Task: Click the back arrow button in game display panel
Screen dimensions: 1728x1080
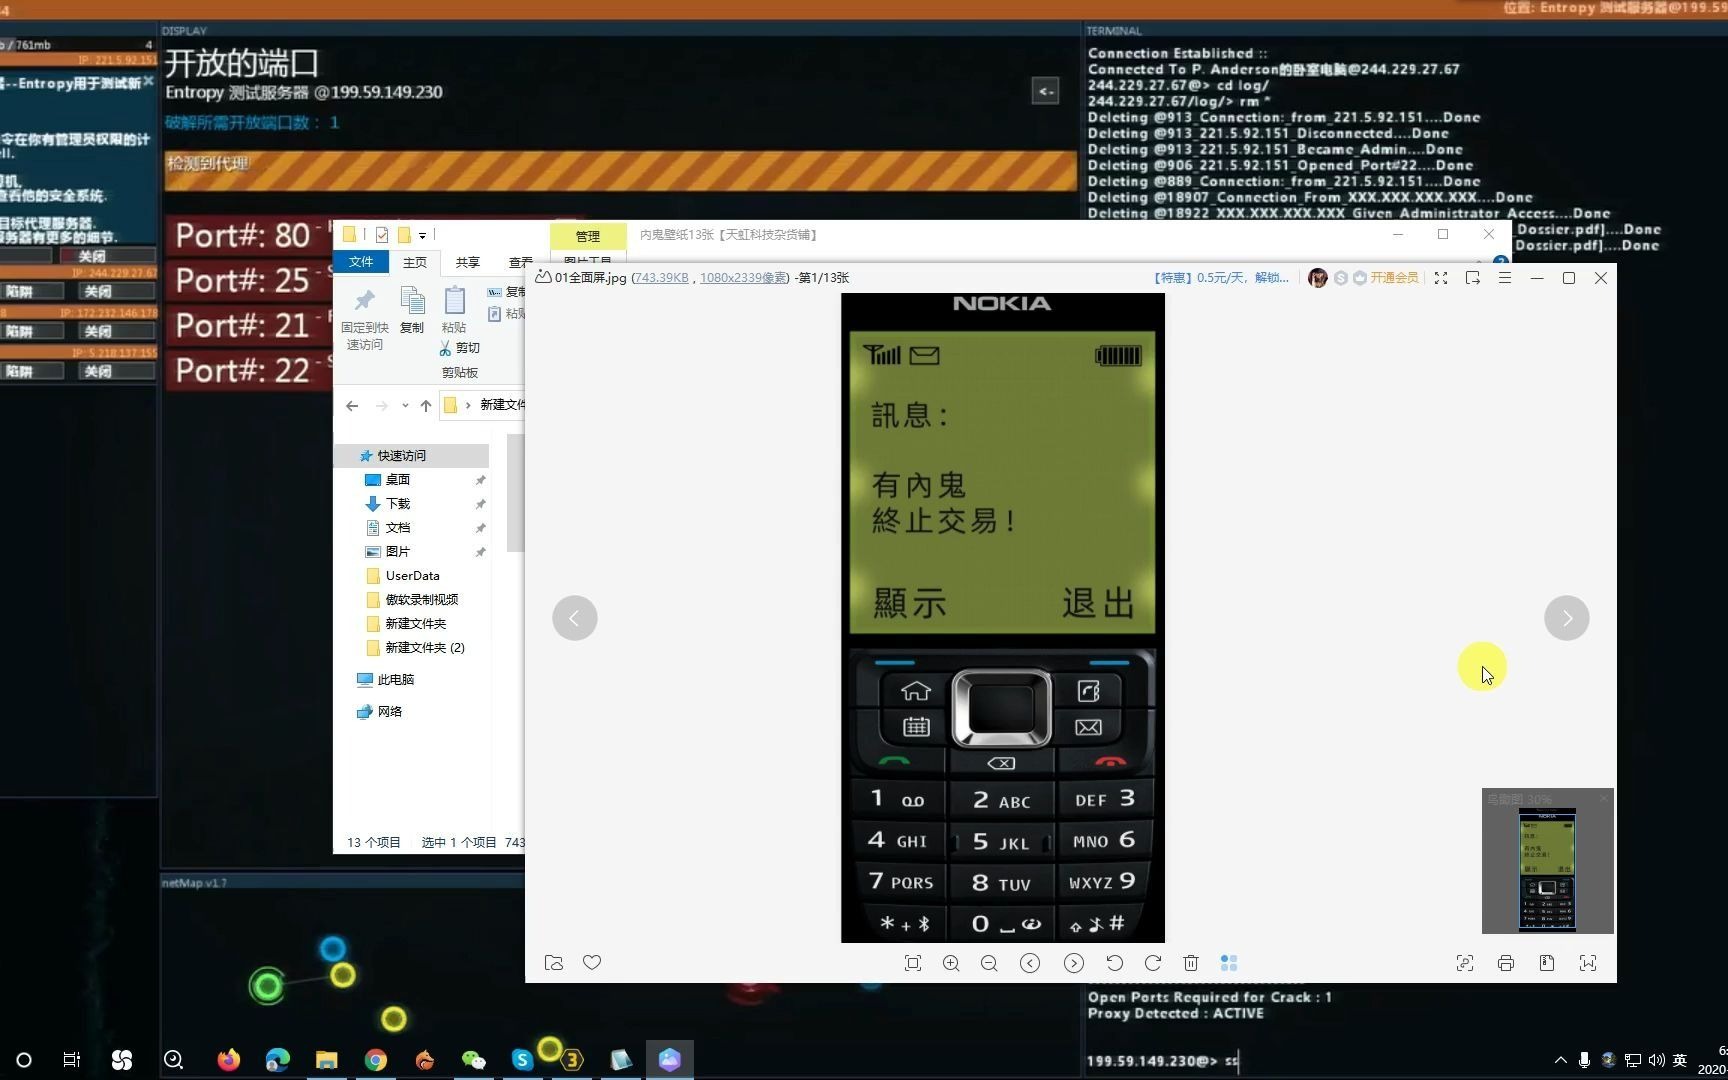Action: point(1045,91)
